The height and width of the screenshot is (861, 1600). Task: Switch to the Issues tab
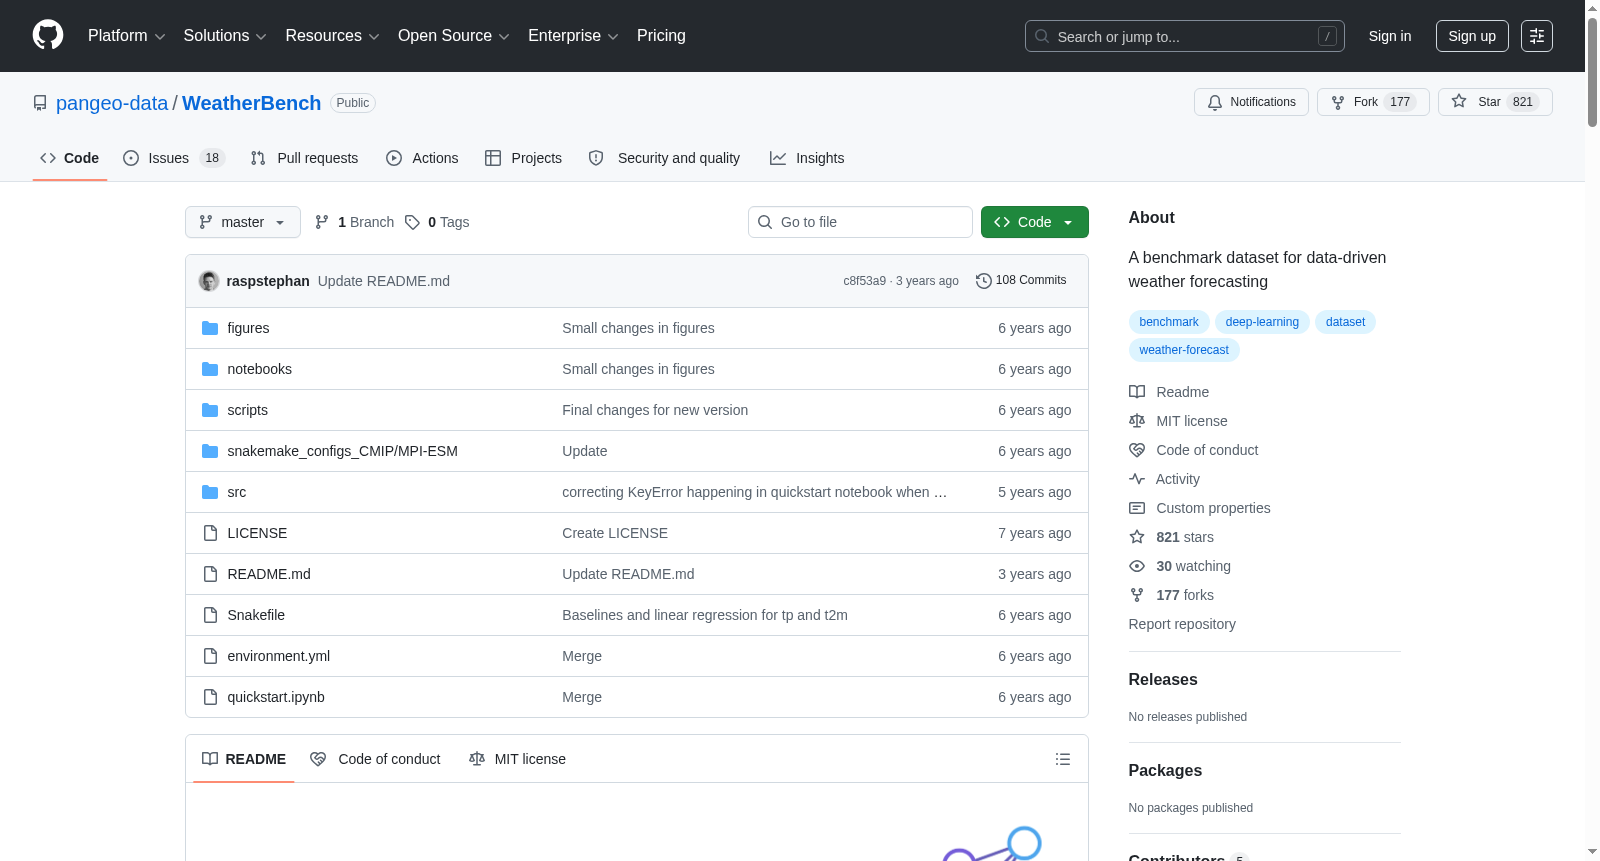pyautogui.click(x=174, y=158)
